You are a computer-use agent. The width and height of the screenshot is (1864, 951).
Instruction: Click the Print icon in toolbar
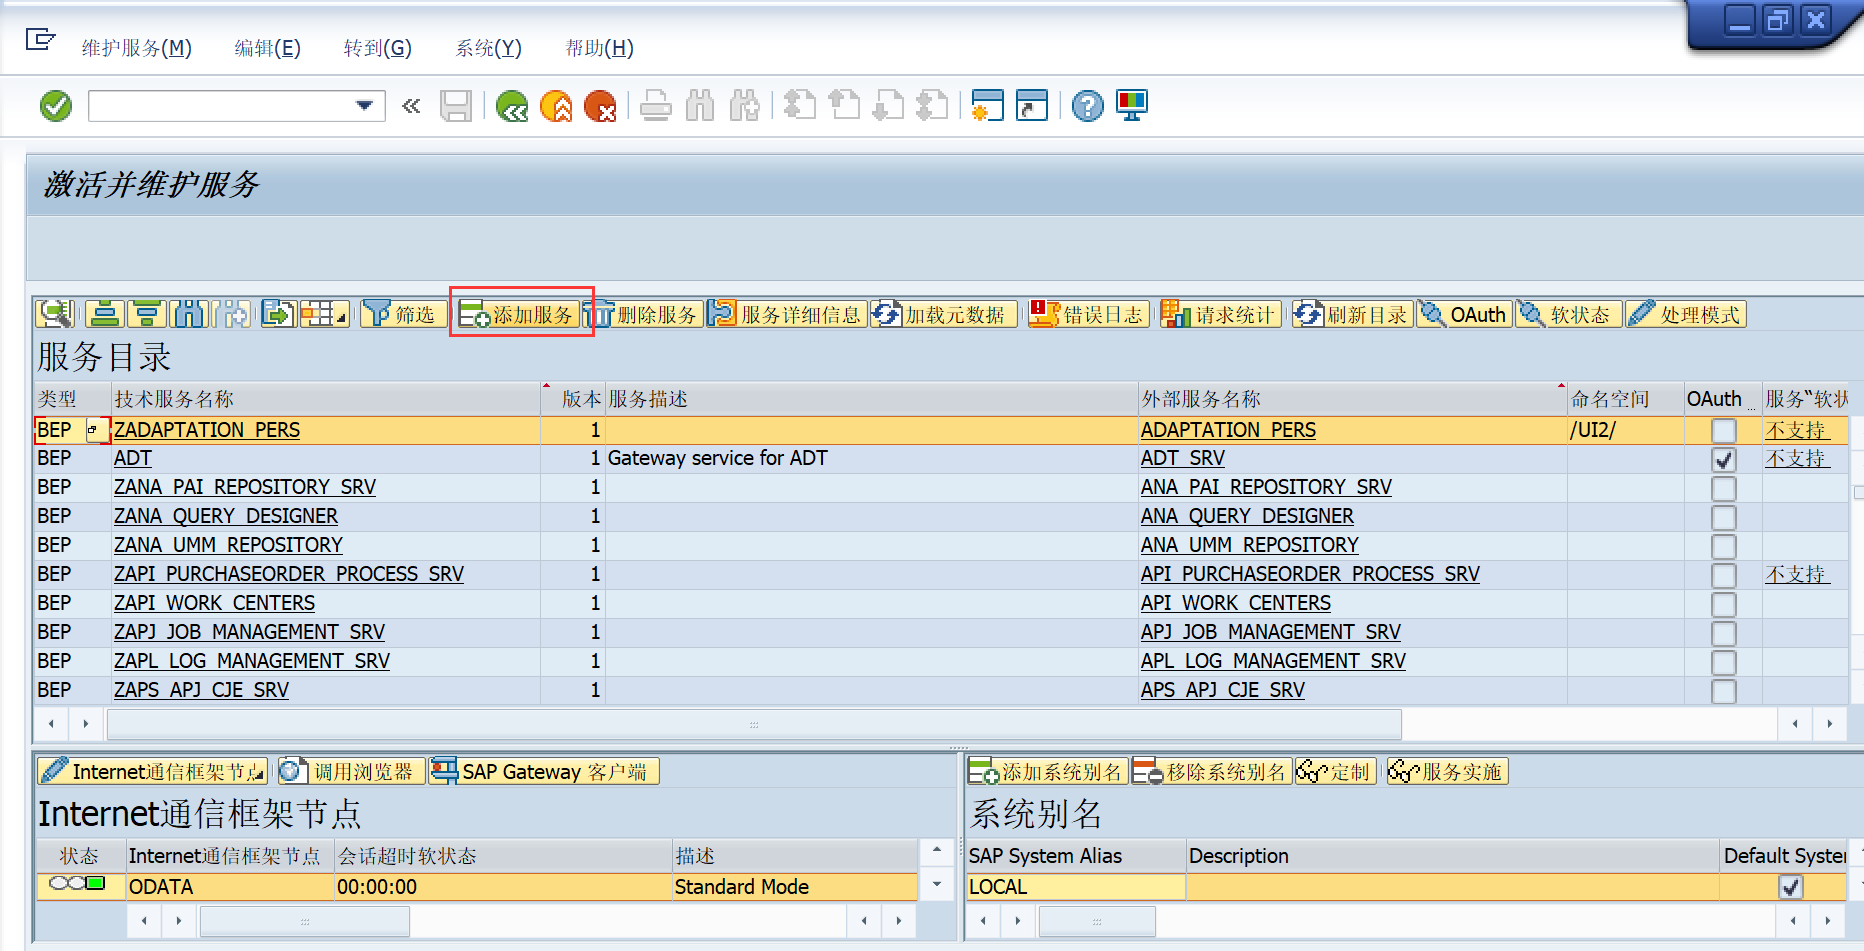coord(656,105)
